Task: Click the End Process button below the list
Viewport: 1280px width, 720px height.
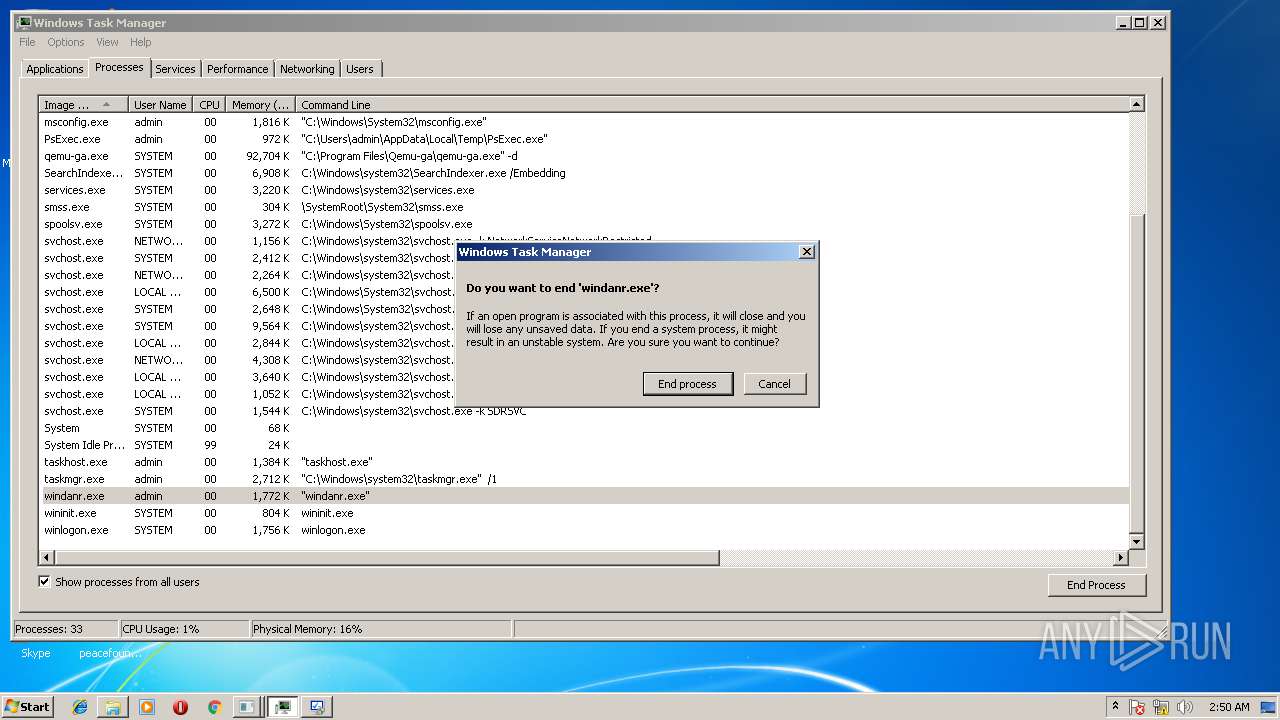Action: click(1096, 585)
